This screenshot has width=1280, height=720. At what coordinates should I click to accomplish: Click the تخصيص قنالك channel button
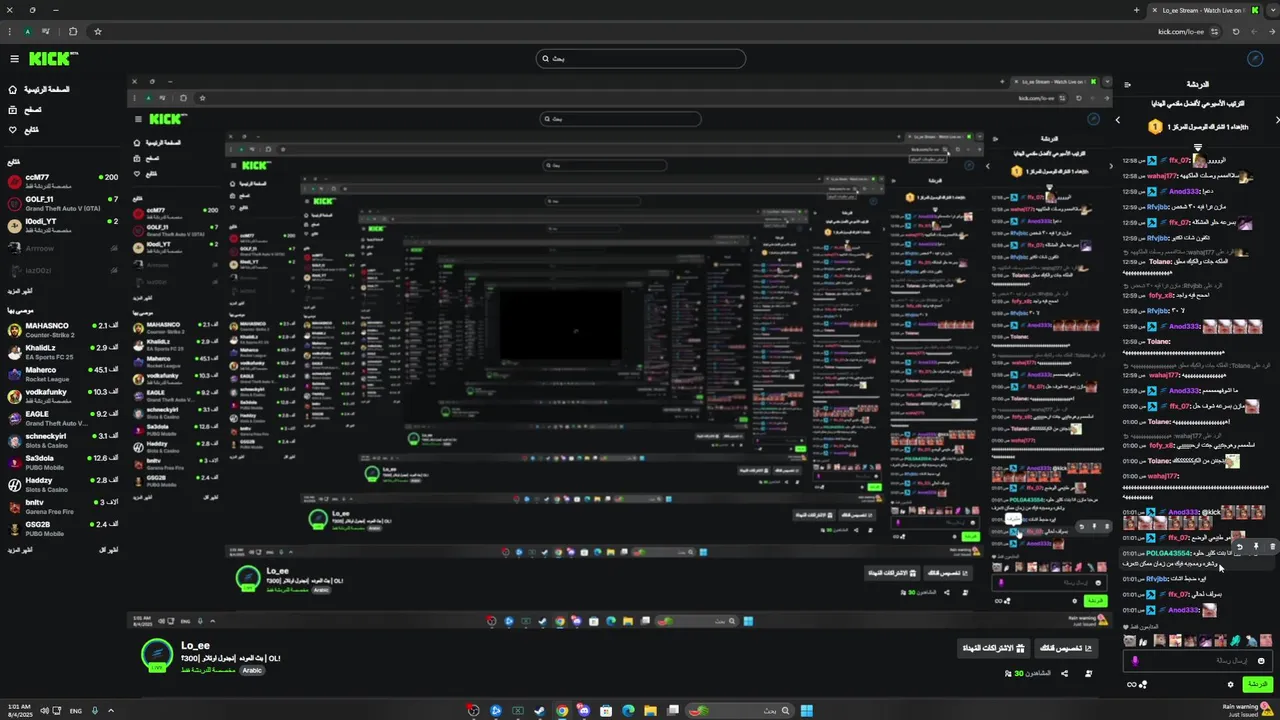click(x=1067, y=649)
